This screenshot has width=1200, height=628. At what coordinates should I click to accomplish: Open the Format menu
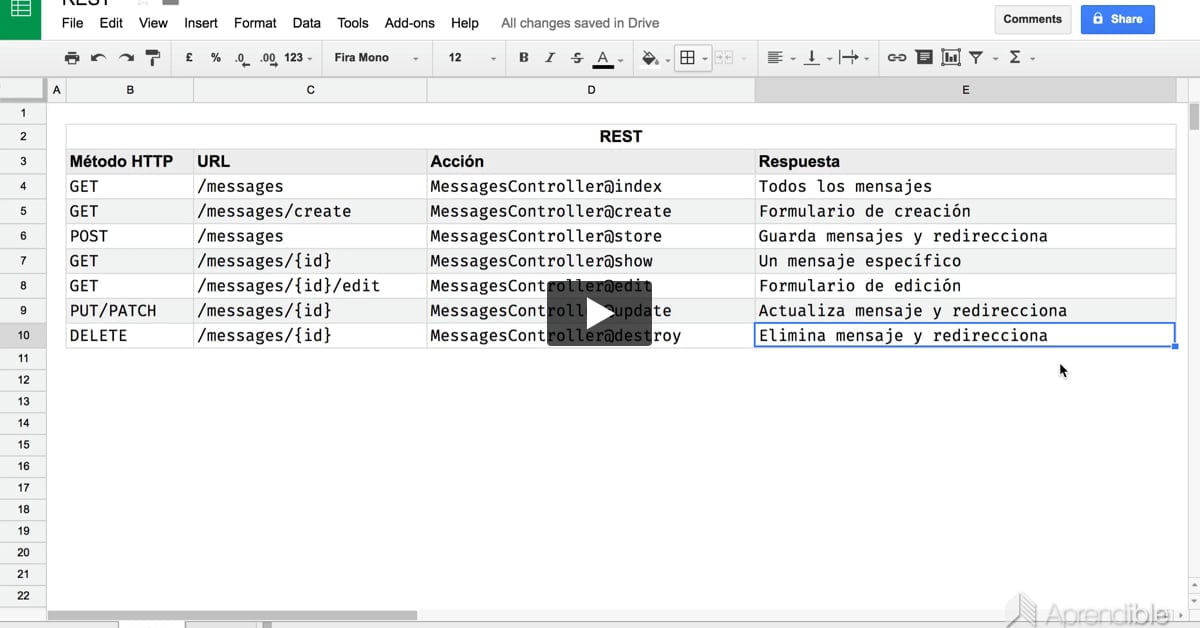coord(255,22)
